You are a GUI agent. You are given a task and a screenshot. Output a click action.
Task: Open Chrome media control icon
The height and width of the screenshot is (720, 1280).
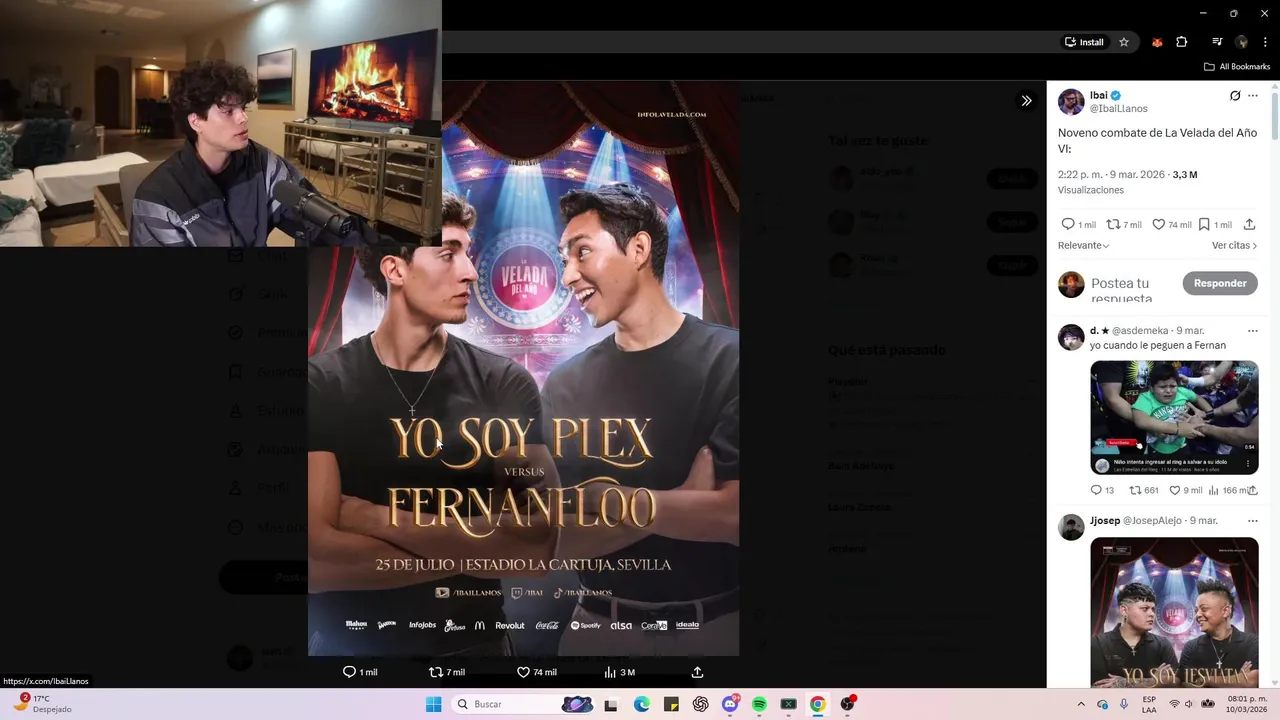(x=1217, y=42)
